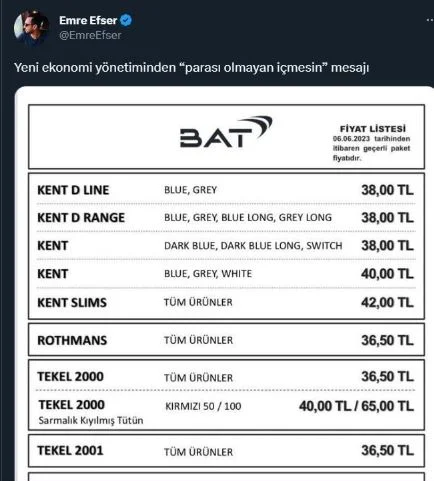Click the BLUE, GREY, WHITE variant text
The image size is (434, 481).
tap(208, 274)
